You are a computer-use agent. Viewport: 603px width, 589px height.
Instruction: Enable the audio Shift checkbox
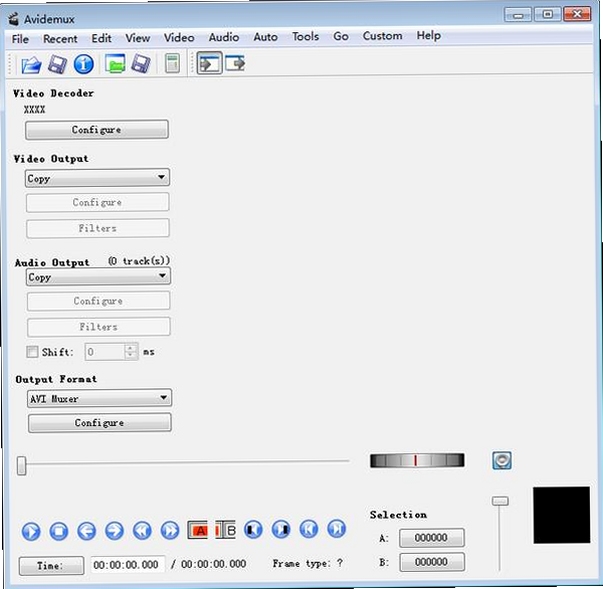[32, 351]
